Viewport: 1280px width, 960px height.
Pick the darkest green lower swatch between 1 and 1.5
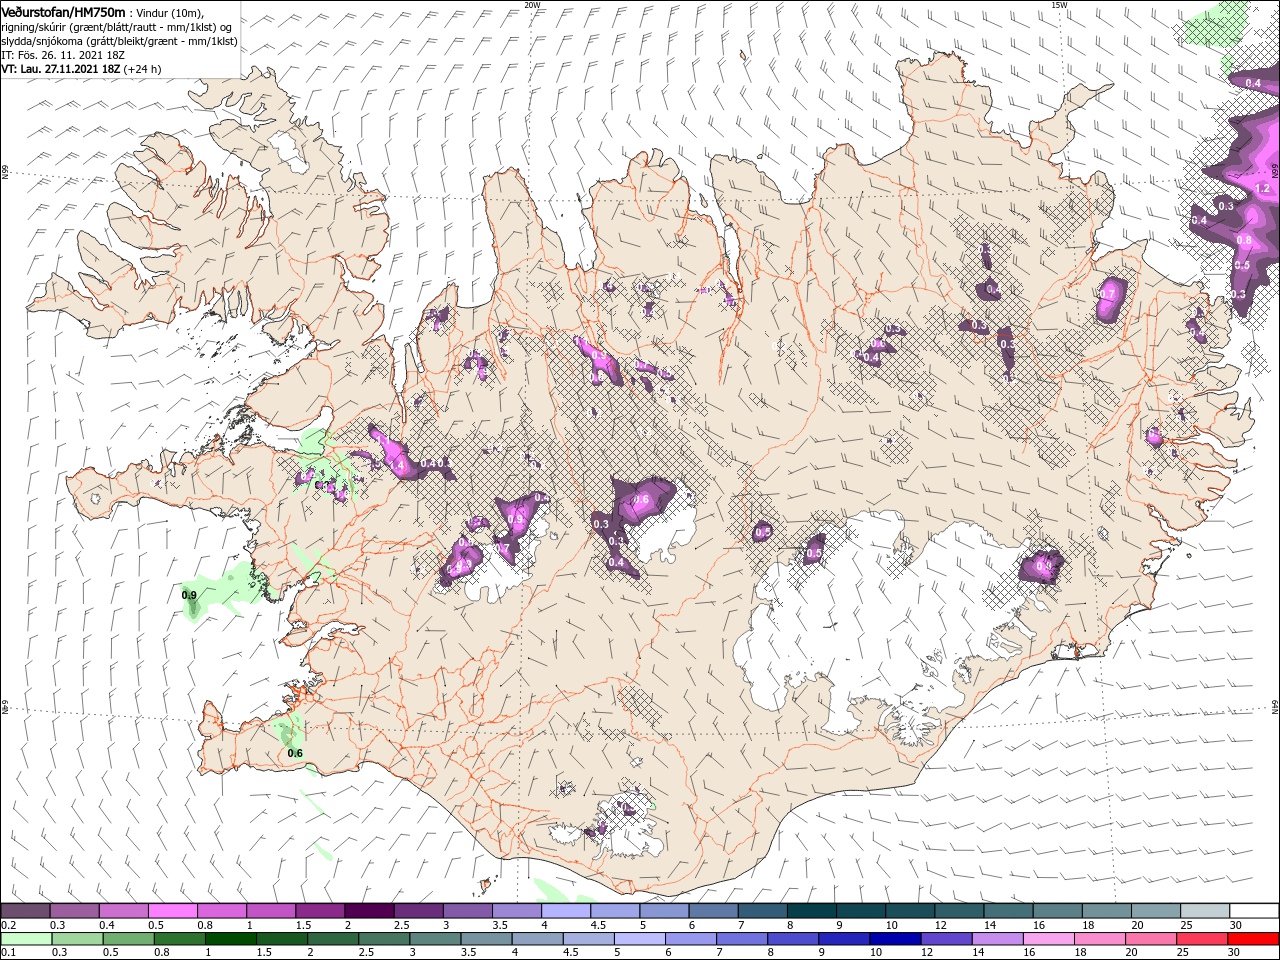click(x=231, y=939)
